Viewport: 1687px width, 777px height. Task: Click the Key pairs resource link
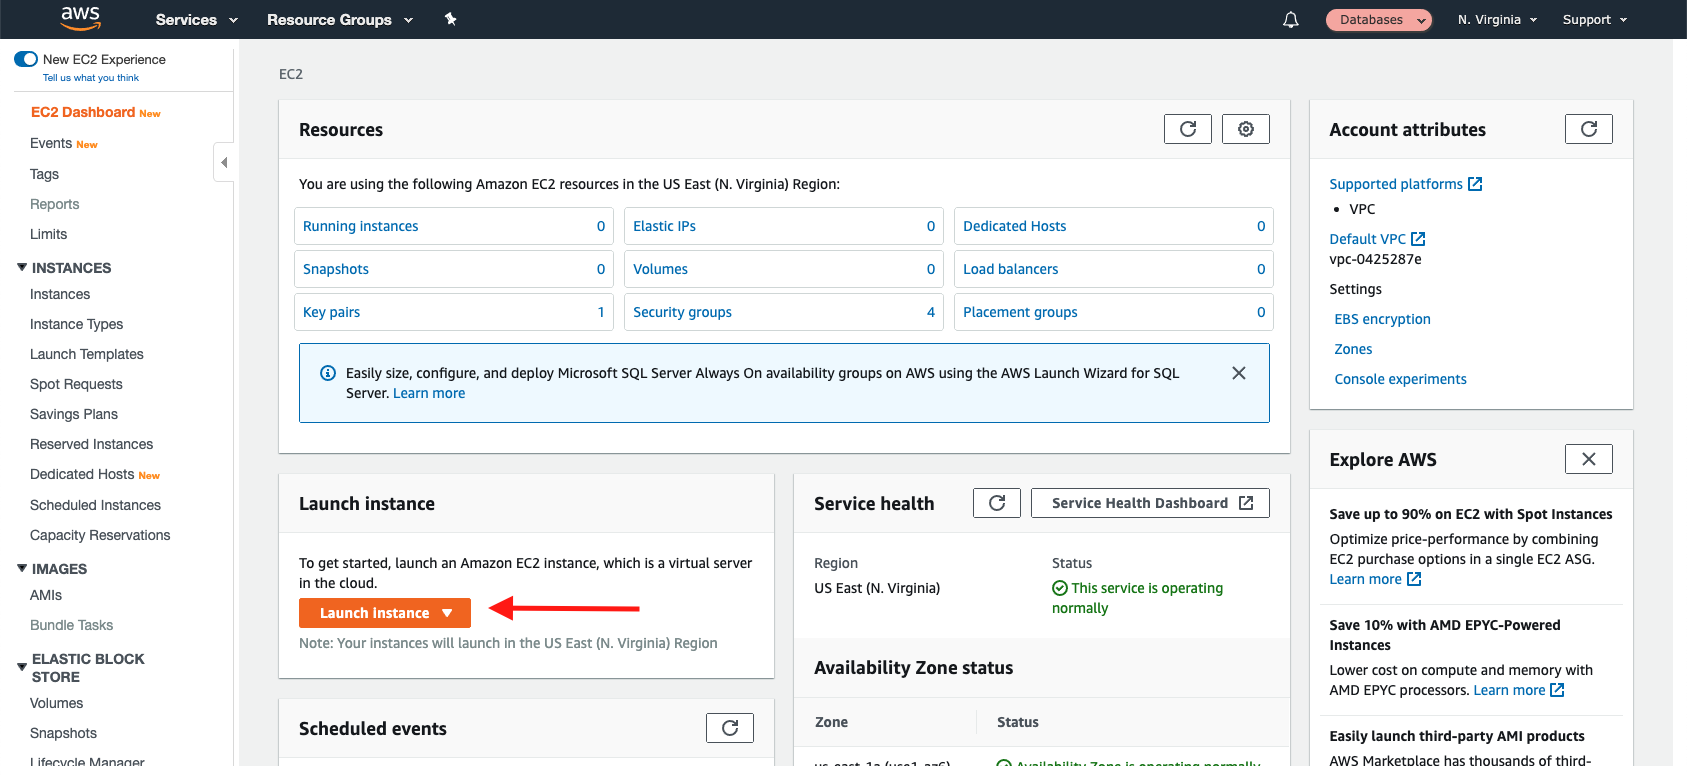click(x=331, y=312)
